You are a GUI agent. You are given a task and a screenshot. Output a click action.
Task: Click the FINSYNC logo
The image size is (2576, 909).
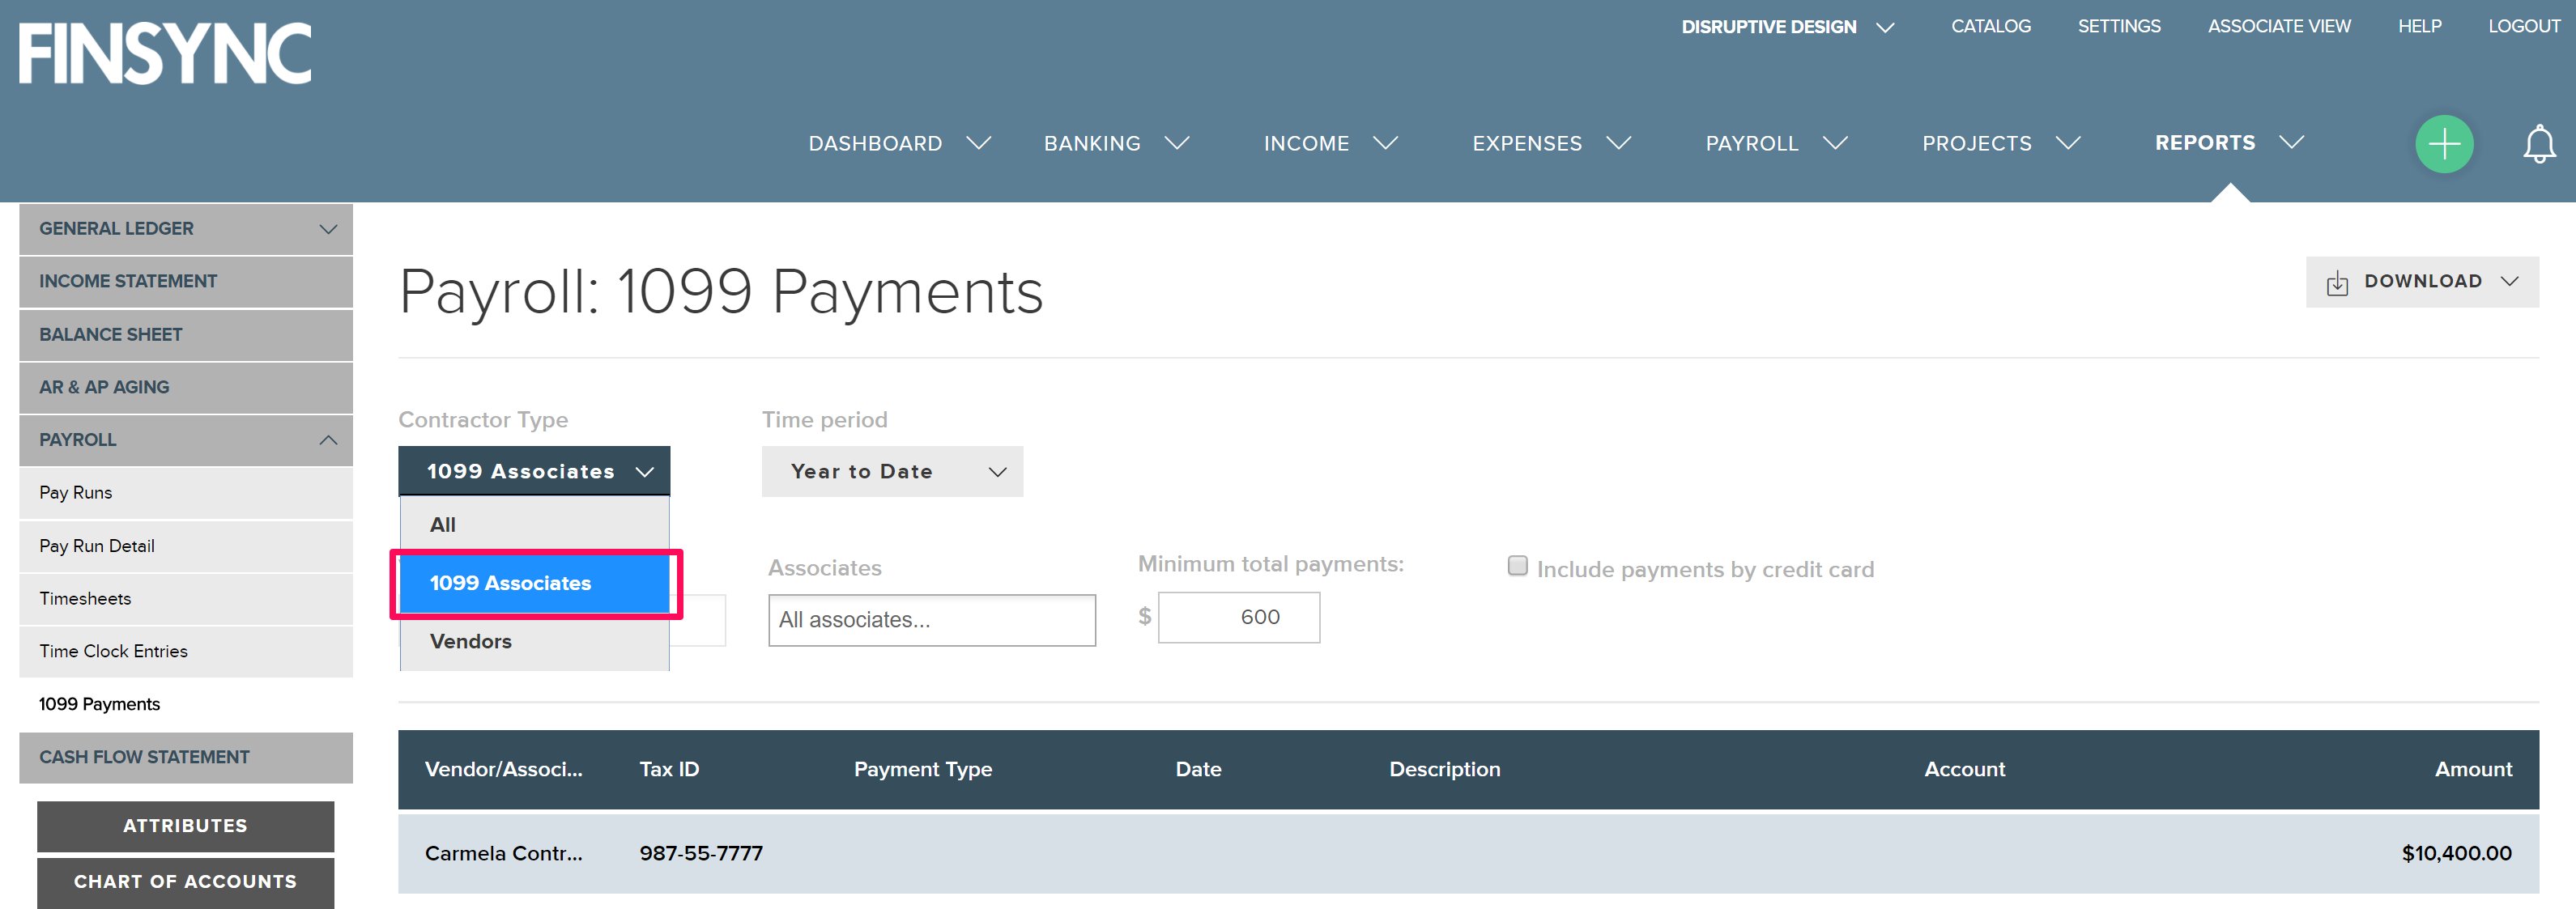click(x=165, y=53)
